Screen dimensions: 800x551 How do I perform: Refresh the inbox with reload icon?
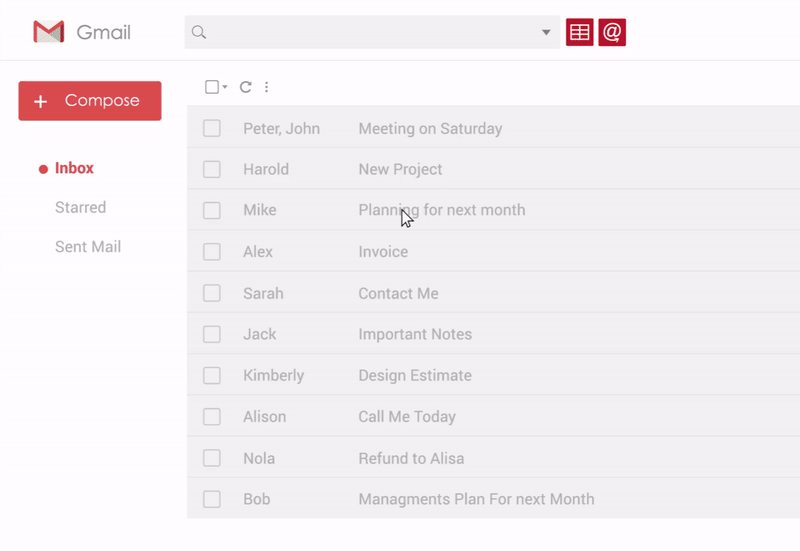click(246, 87)
